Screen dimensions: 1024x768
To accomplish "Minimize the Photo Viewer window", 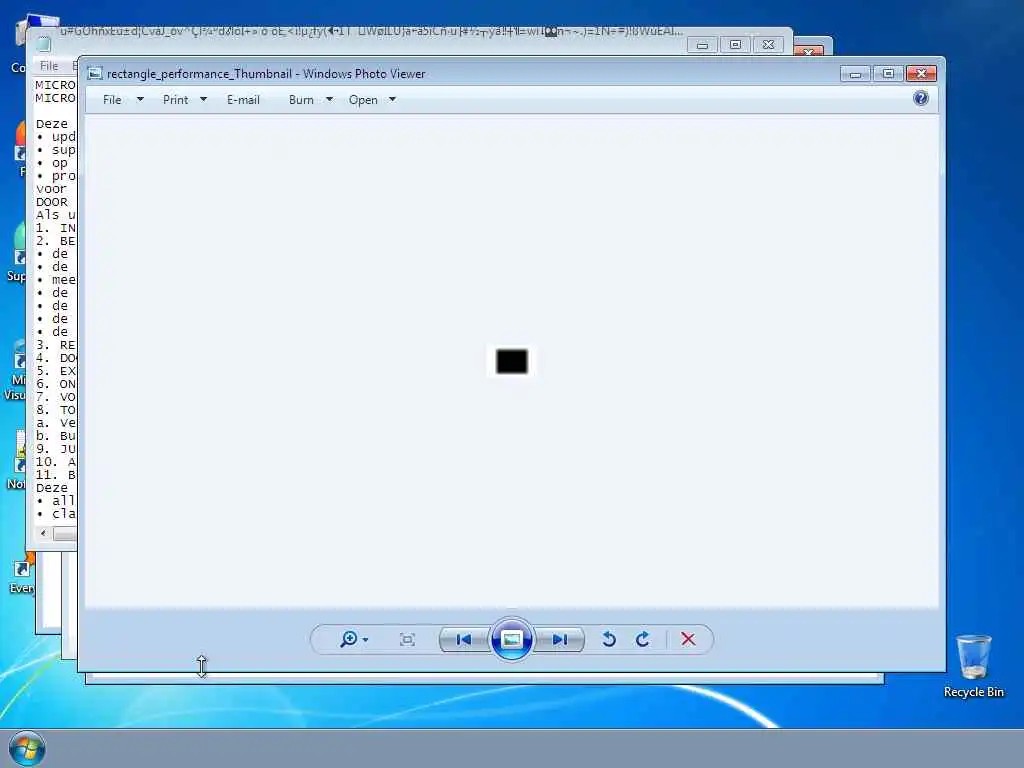I will click(x=856, y=74).
